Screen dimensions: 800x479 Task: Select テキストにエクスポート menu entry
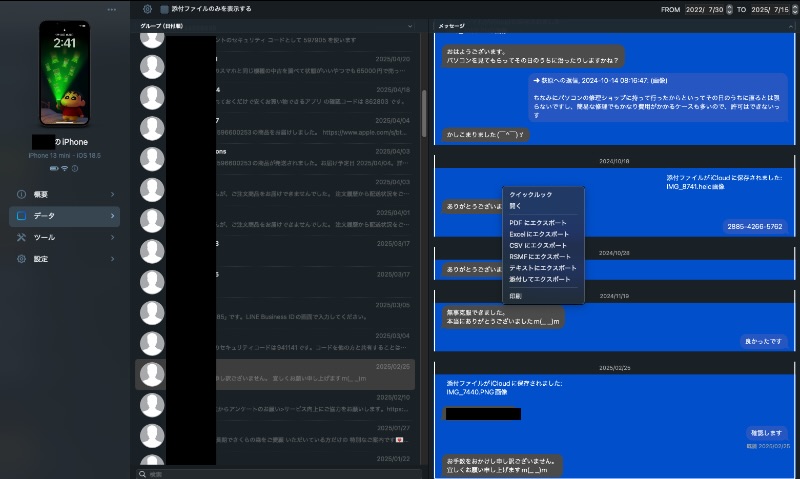[x=543, y=268]
